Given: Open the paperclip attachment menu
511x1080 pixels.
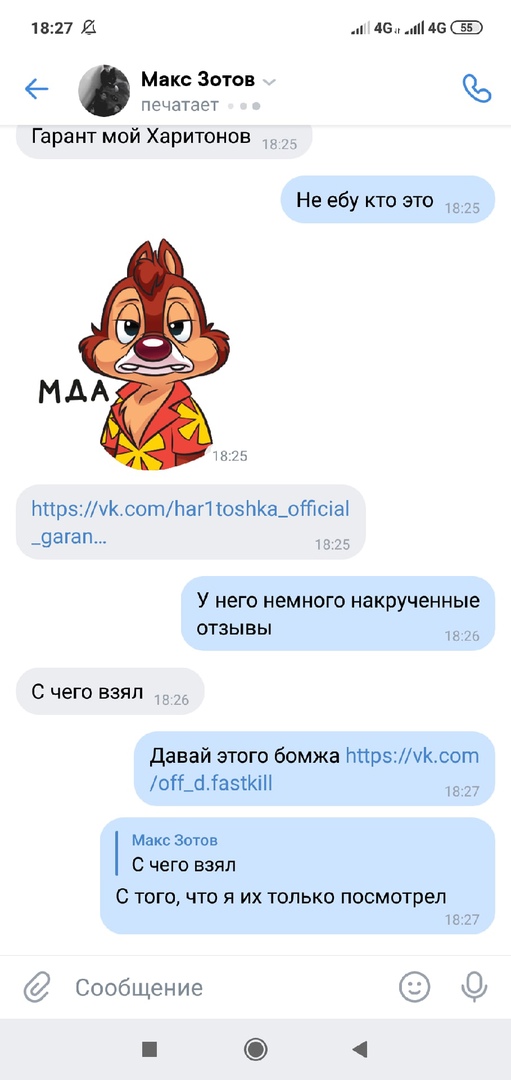Looking at the screenshot, I should point(37,987).
